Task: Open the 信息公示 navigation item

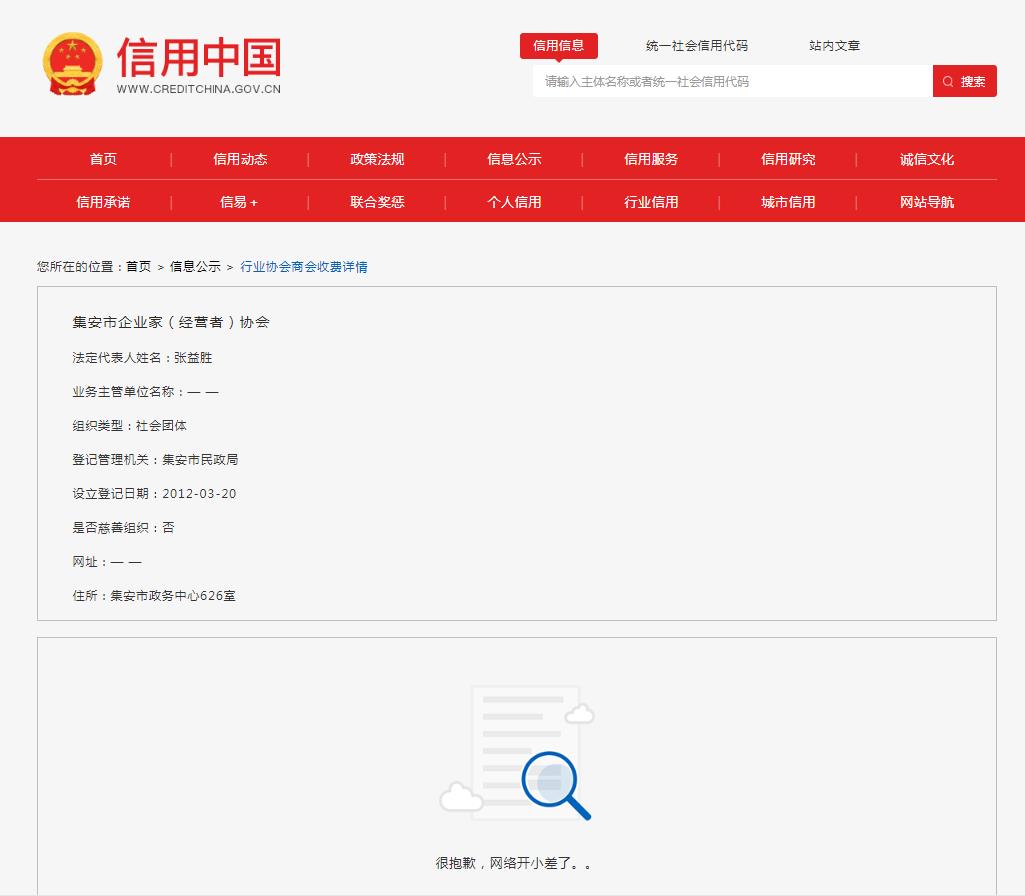Action: click(514, 159)
